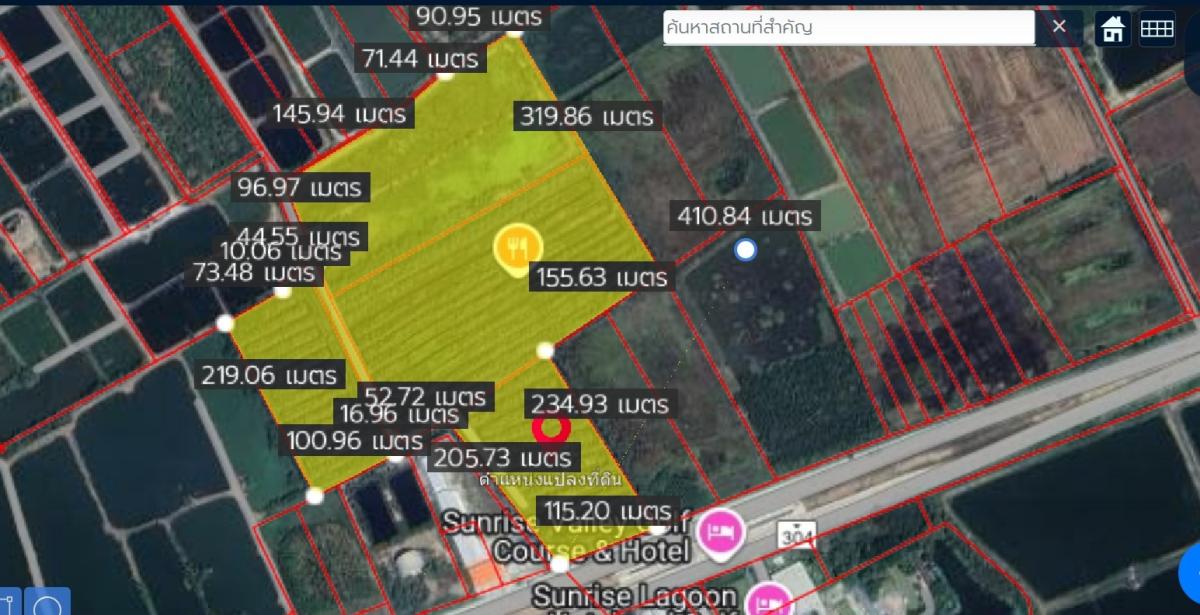
Task: Select the circle draw tool icon
Action: click(x=48, y=604)
